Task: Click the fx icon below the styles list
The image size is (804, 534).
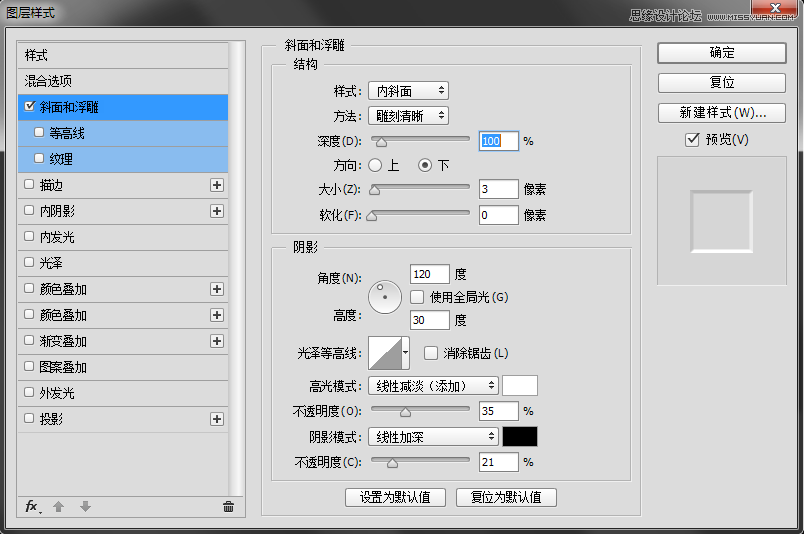Action: 32,507
